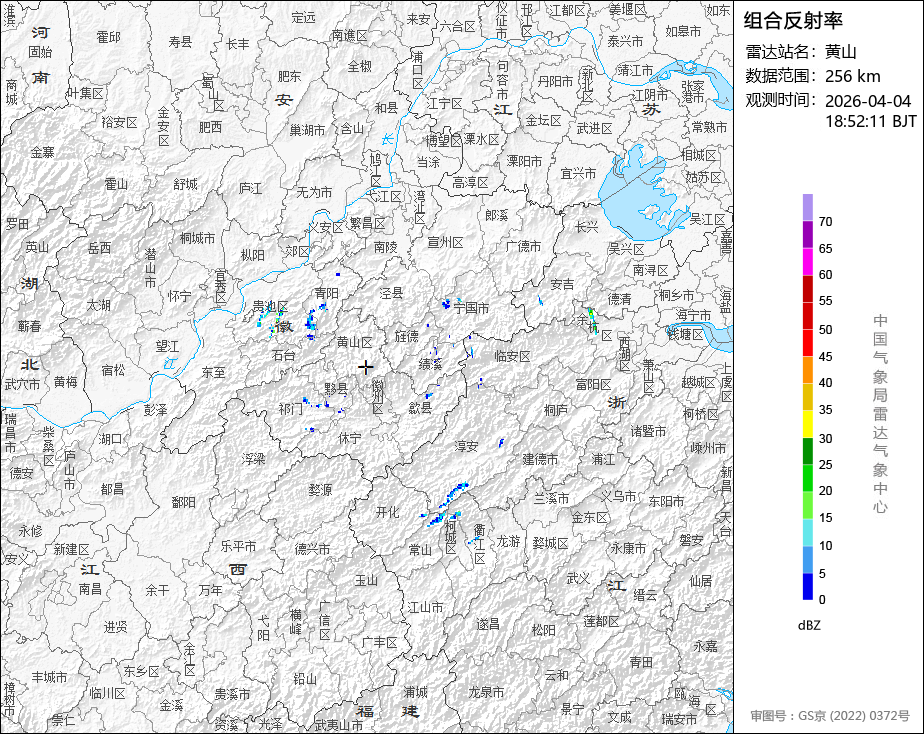Select the magenta 60–65 dBZ legend color
The image size is (924, 734).
pyautogui.click(x=807, y=261)
